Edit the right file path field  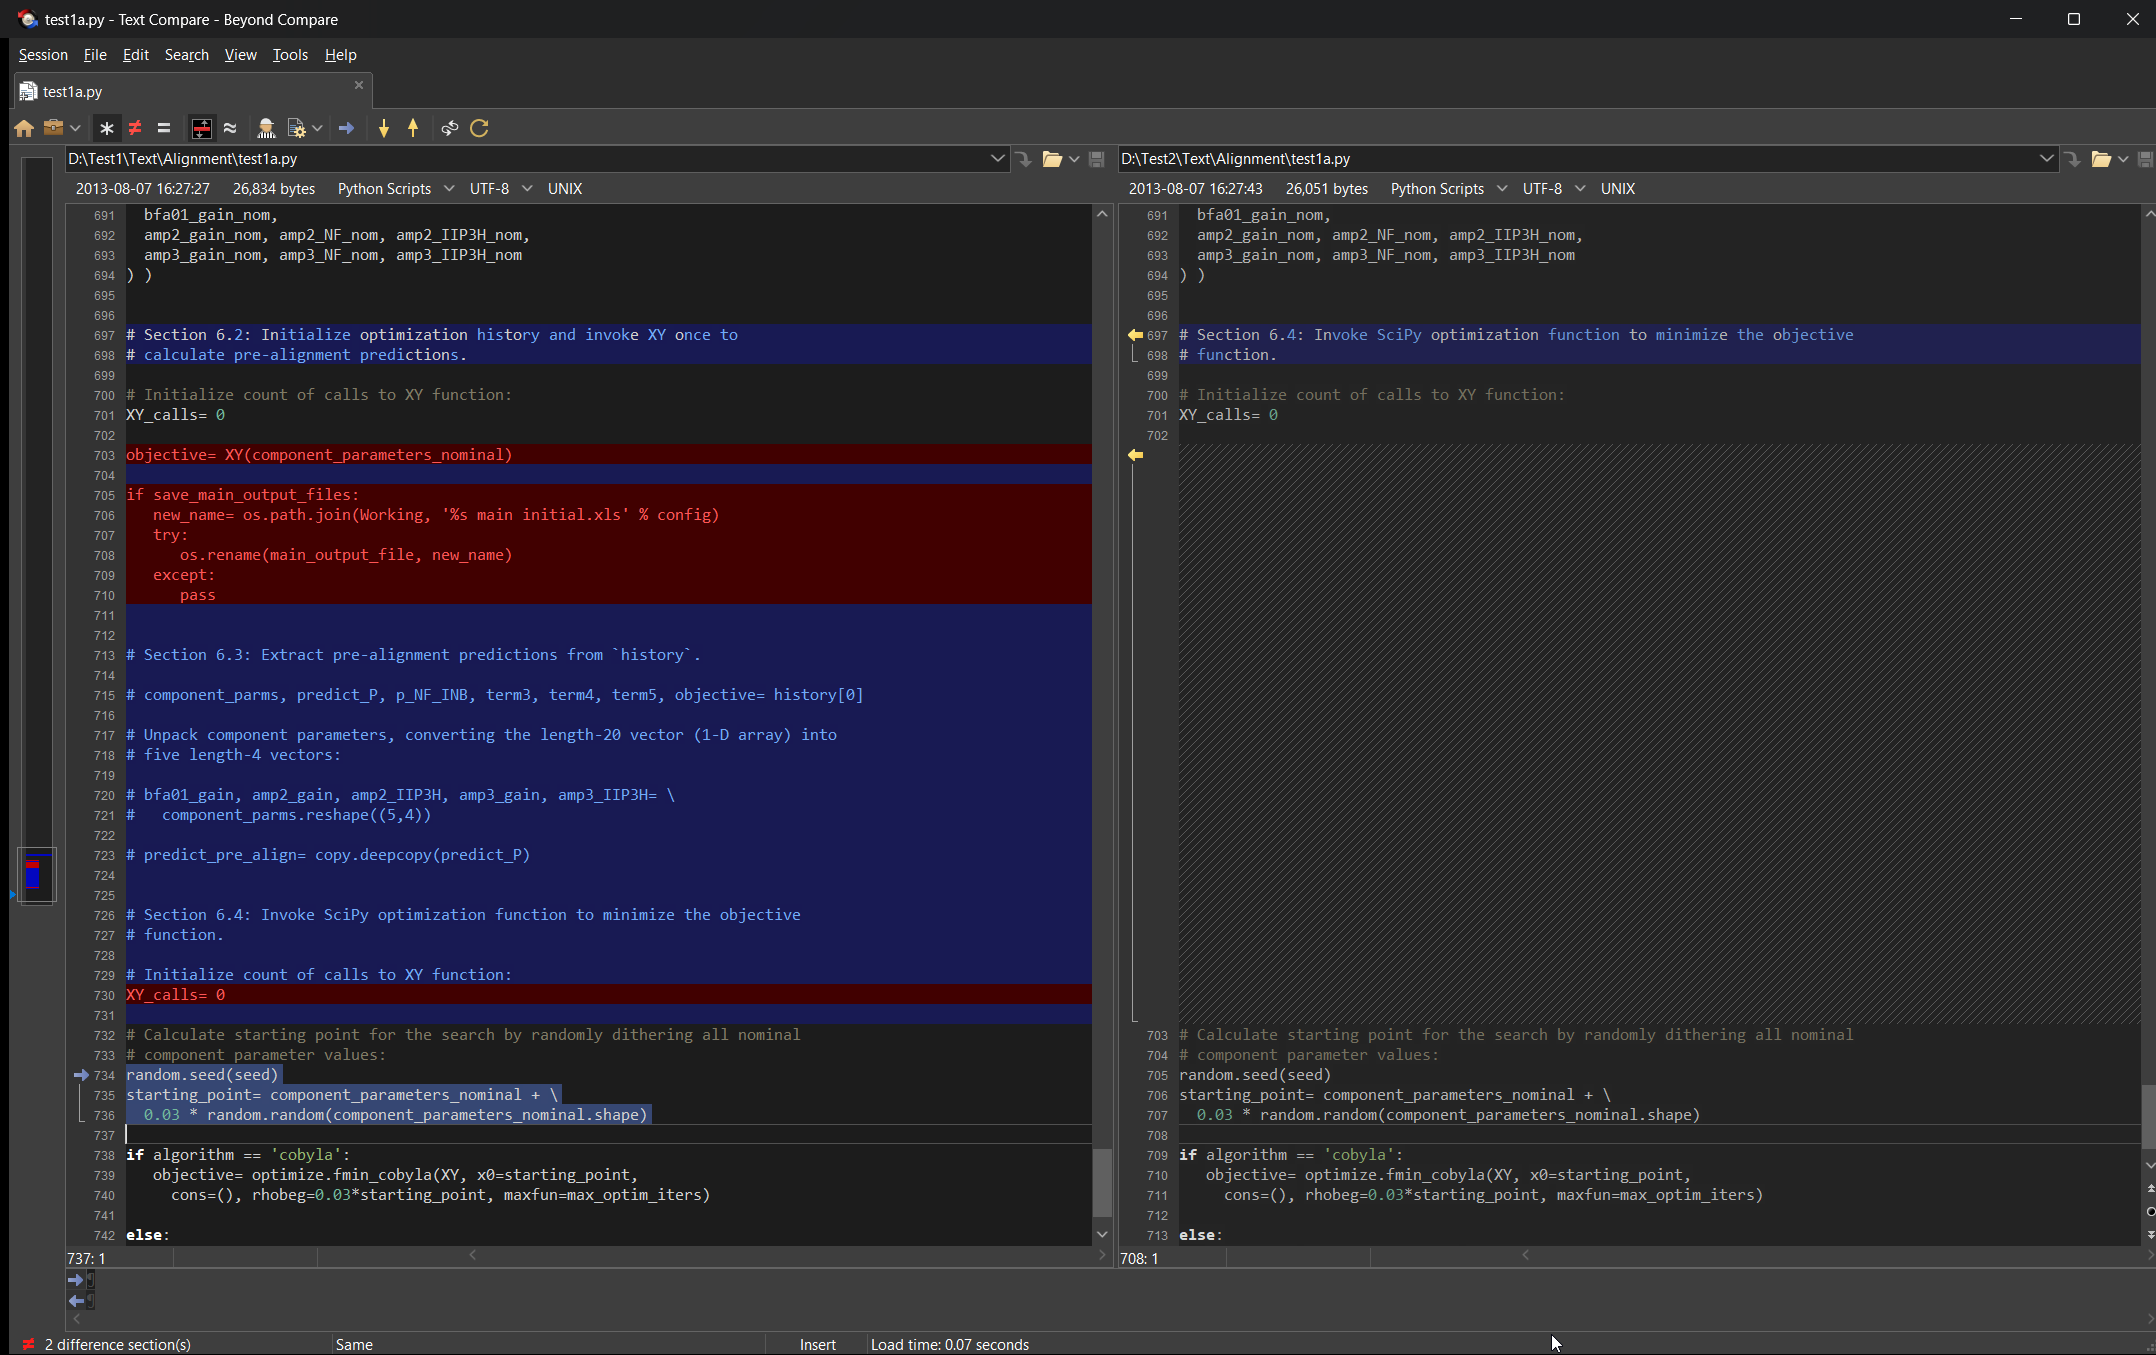pyautogui.click(x=1578, y=159)
